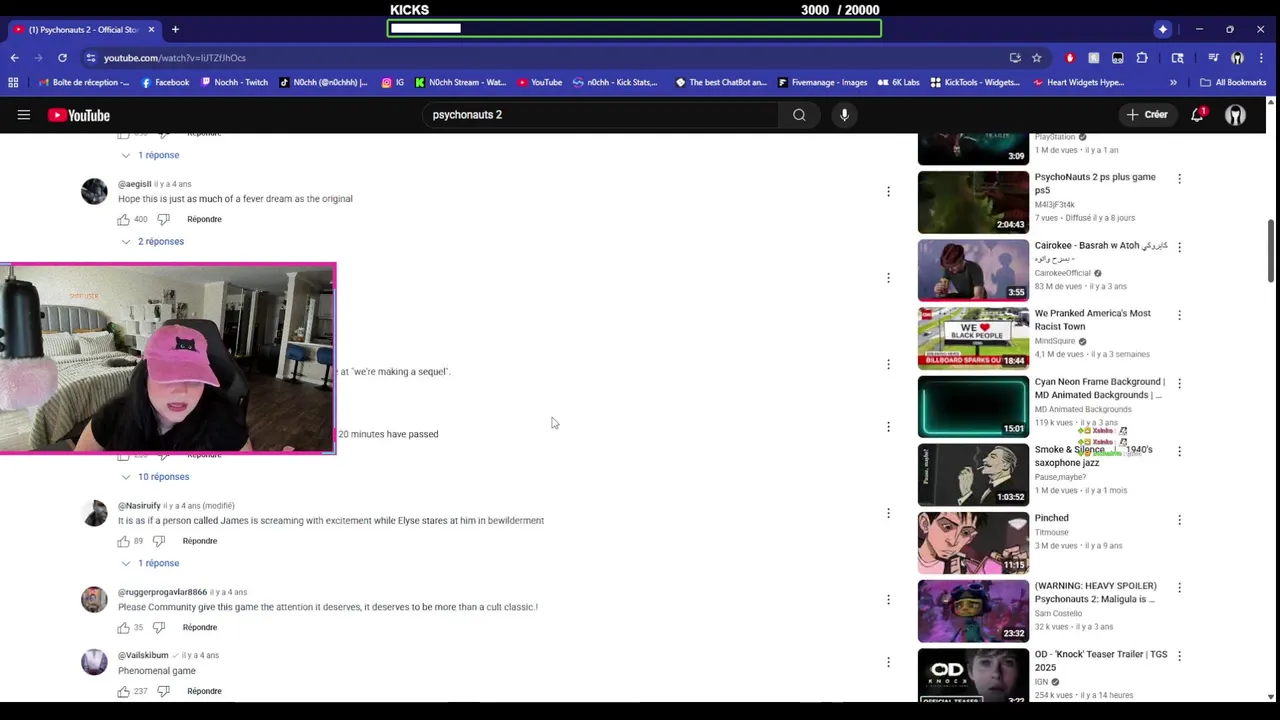Image resolution: width=1280 pixels, height=720 pixels.
Task: Open the @aegisll channel link
Action: click(134, 184)
